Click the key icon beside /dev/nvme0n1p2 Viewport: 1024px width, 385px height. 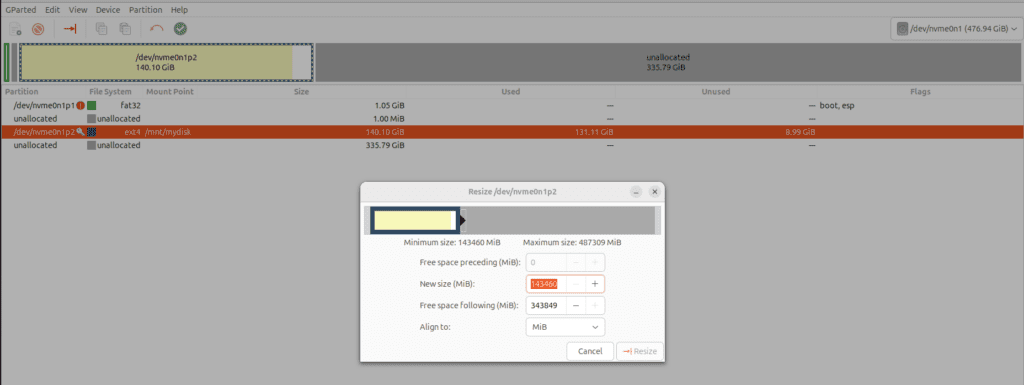80,132
